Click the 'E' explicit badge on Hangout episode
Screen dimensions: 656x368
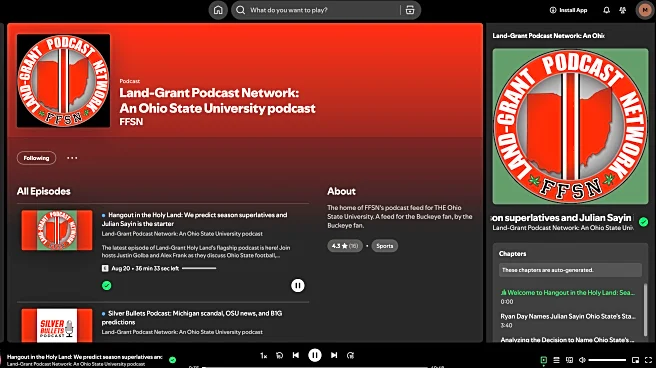[105, 268]
